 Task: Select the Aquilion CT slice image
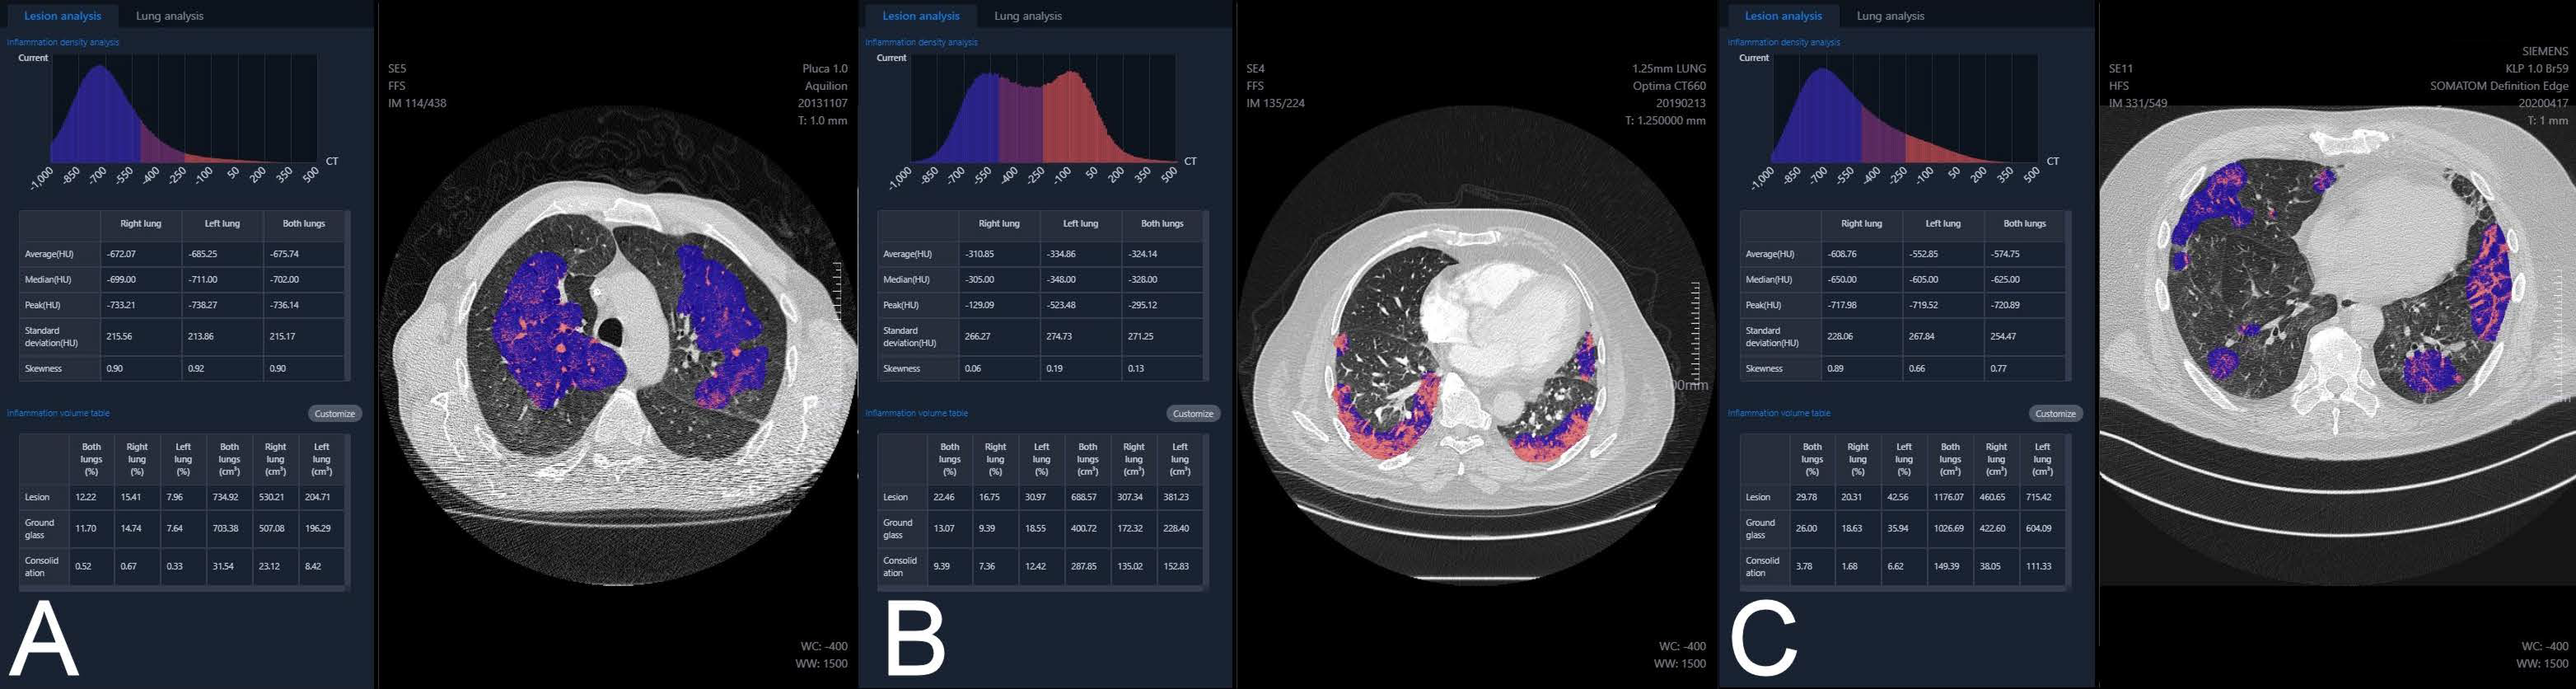pos(618,345)
